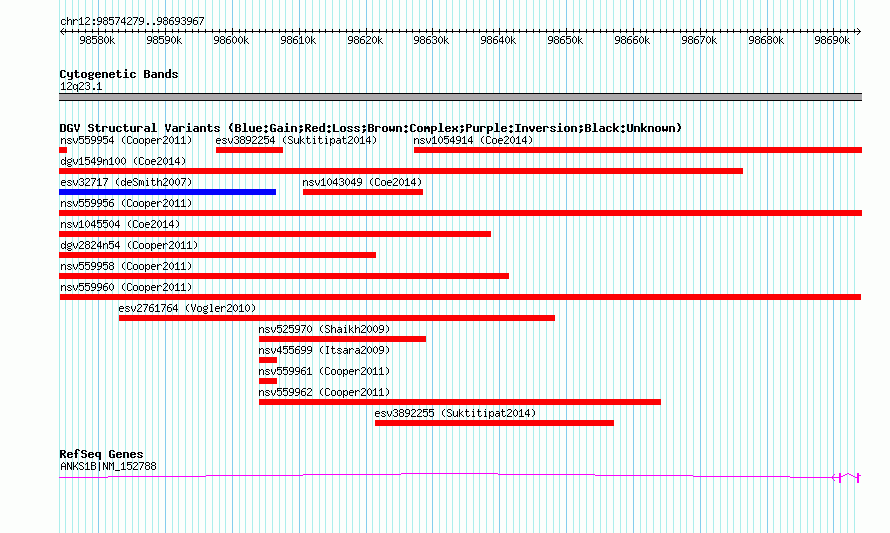Click the DGV Structural Variants track title
The image size is (890, 533).
point(370,128)
